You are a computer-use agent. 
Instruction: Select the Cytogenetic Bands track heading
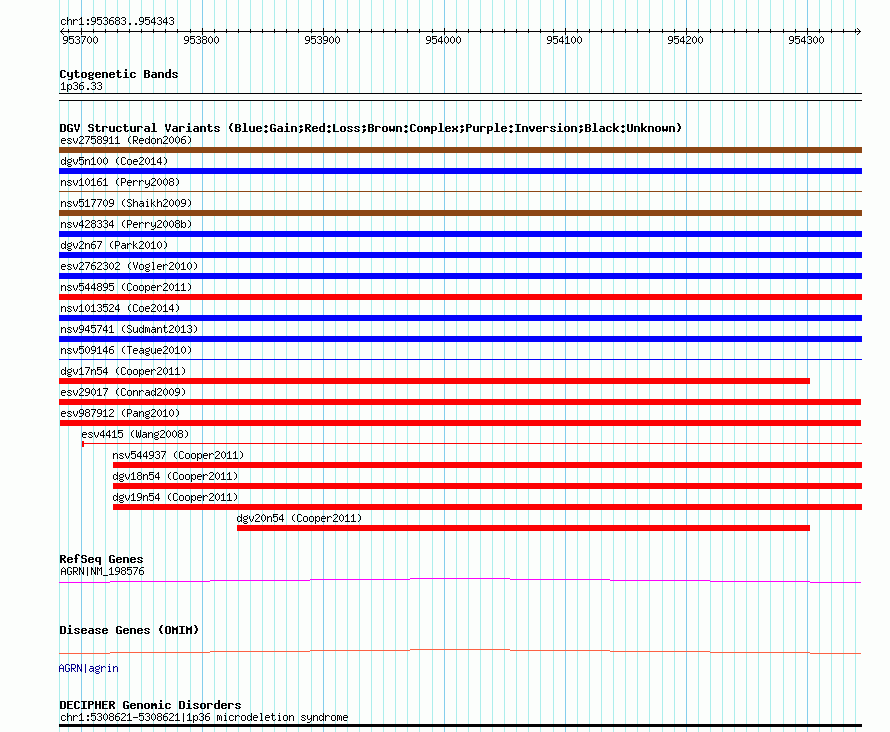pos(119,74)
